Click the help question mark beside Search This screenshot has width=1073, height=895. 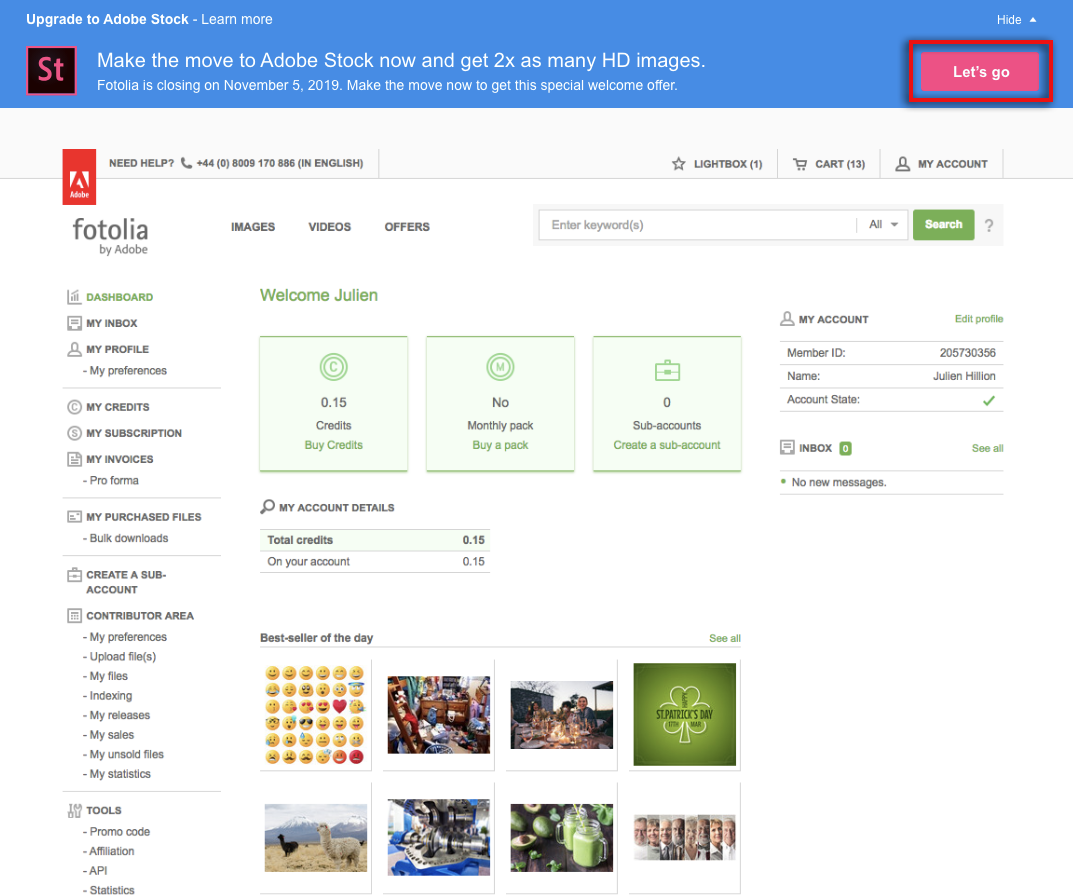988,225
